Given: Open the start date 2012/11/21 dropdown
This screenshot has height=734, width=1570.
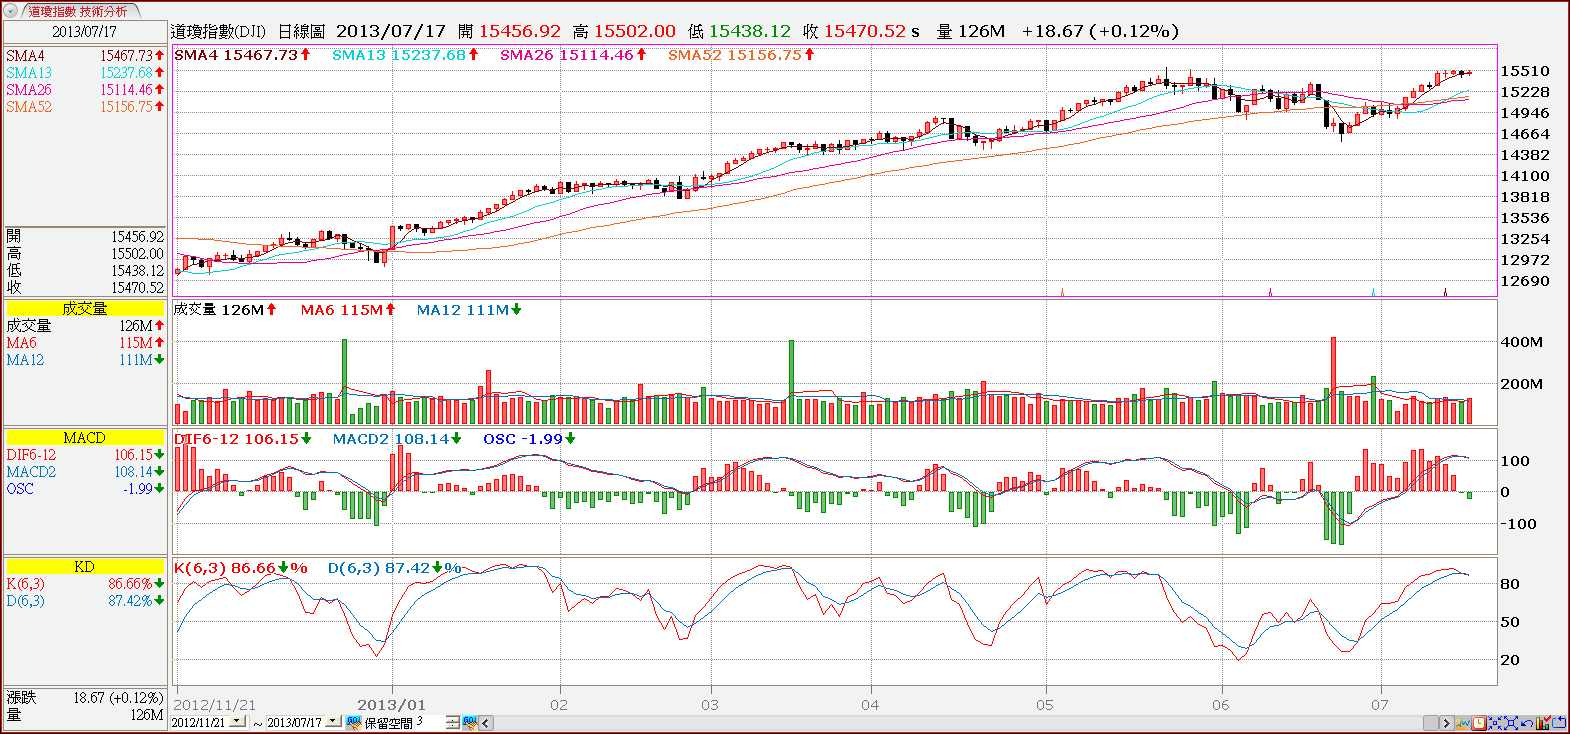Looking at the screenshot, I should click(237, 721).
